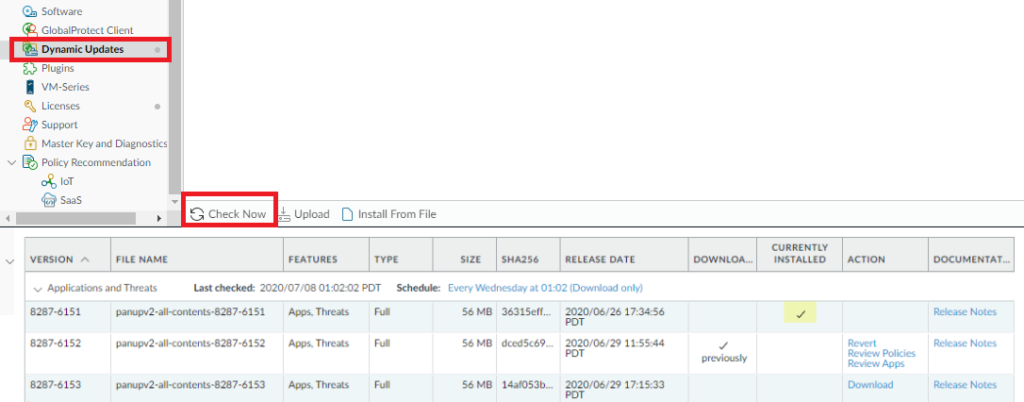Select SaaS under Policy Recommendation

click(71, 200)
